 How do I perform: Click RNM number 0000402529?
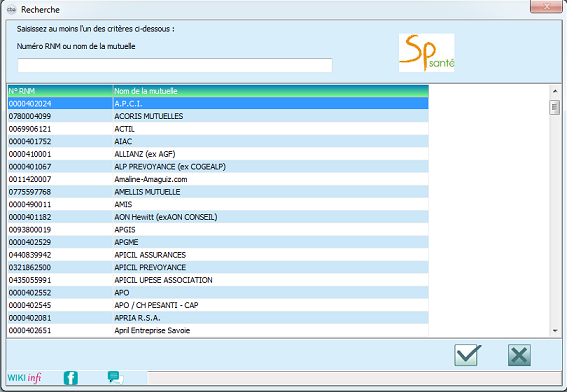[30, 242]
